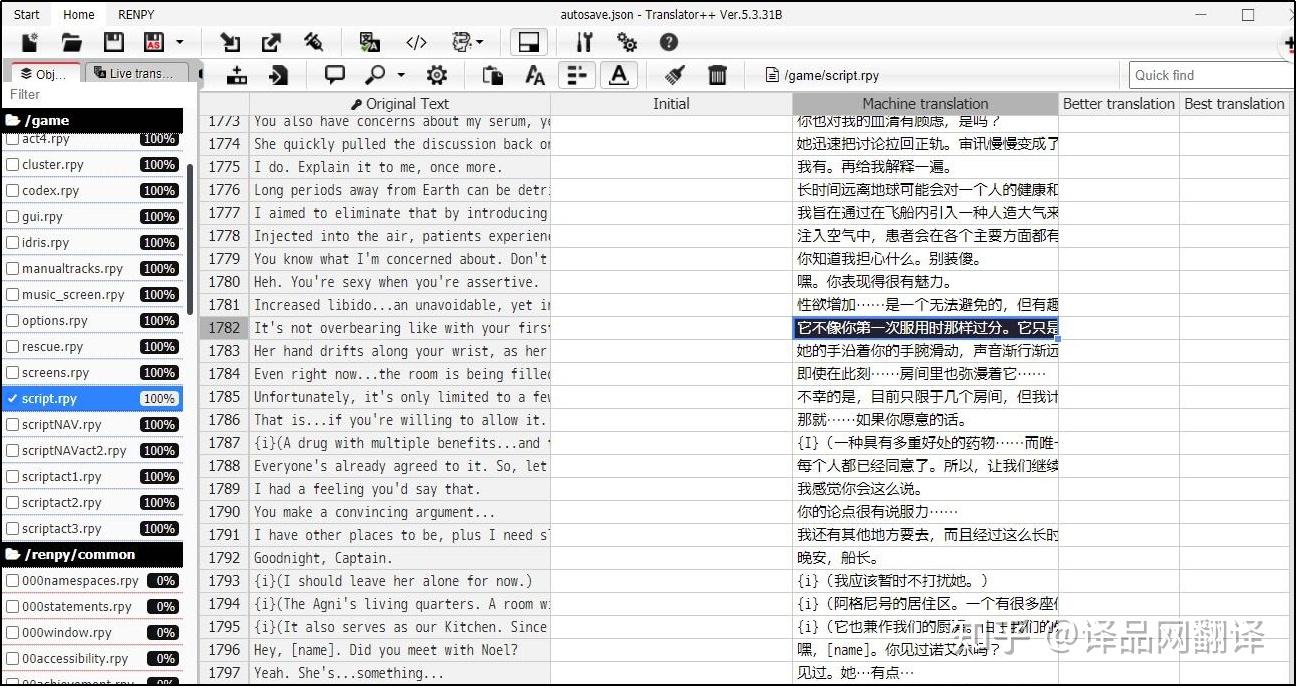Screen dimensions: 1298x688
Task: Click the 0% progress badge on 000statements.rpy
Action: [162, 606]
